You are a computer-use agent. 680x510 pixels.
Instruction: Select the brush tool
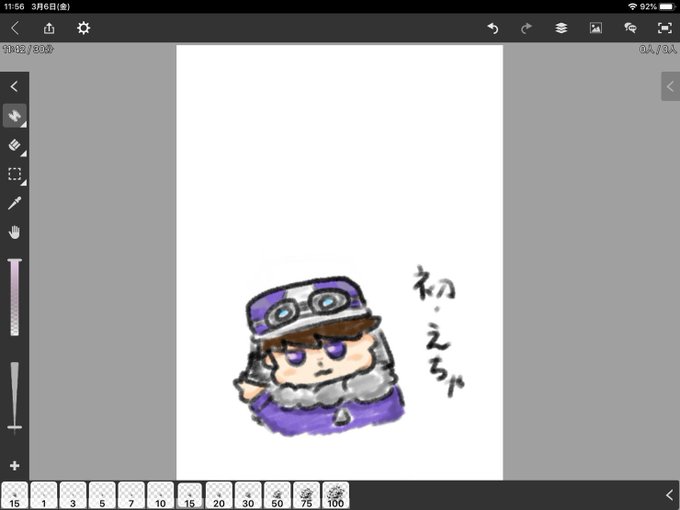point(15,116)
